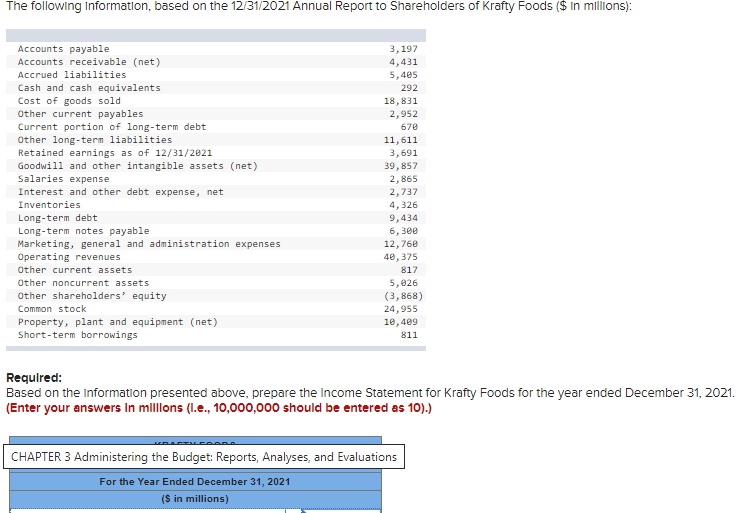Click the cash value 292
Viewport: 738px width, 513px height.
tap(409, 88)
